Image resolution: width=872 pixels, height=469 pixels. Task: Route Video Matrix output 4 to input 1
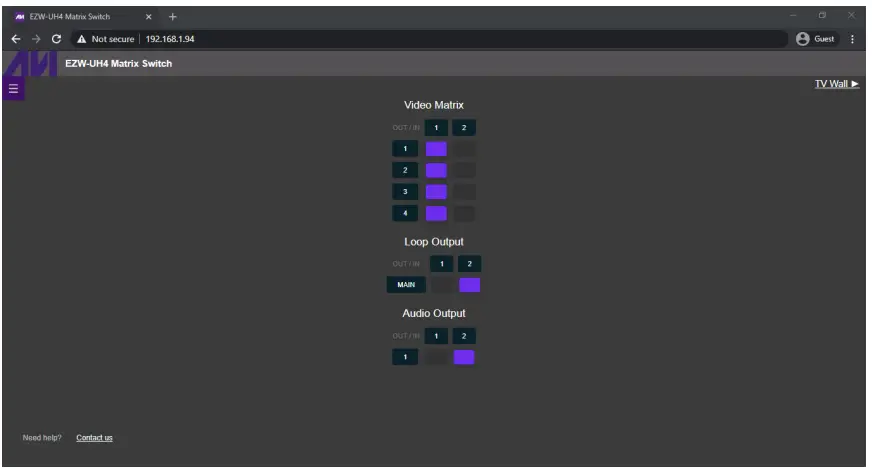(x=436, y=213)
